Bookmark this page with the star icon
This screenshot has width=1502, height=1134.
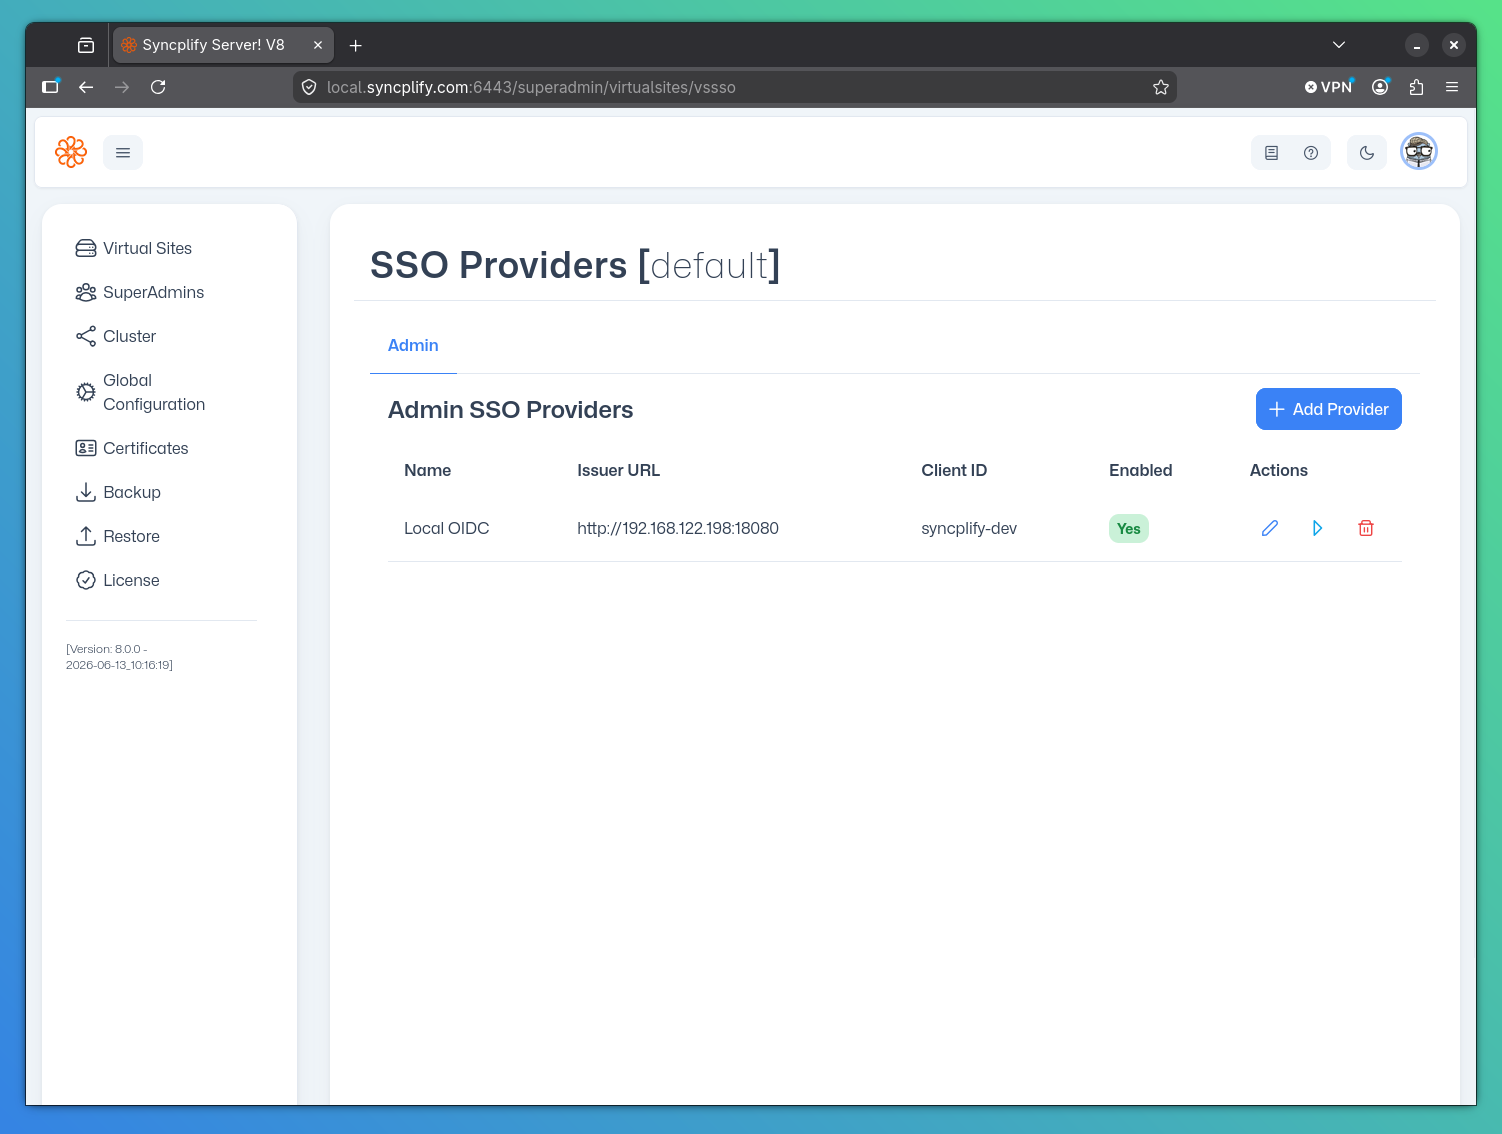(1161, 87)
